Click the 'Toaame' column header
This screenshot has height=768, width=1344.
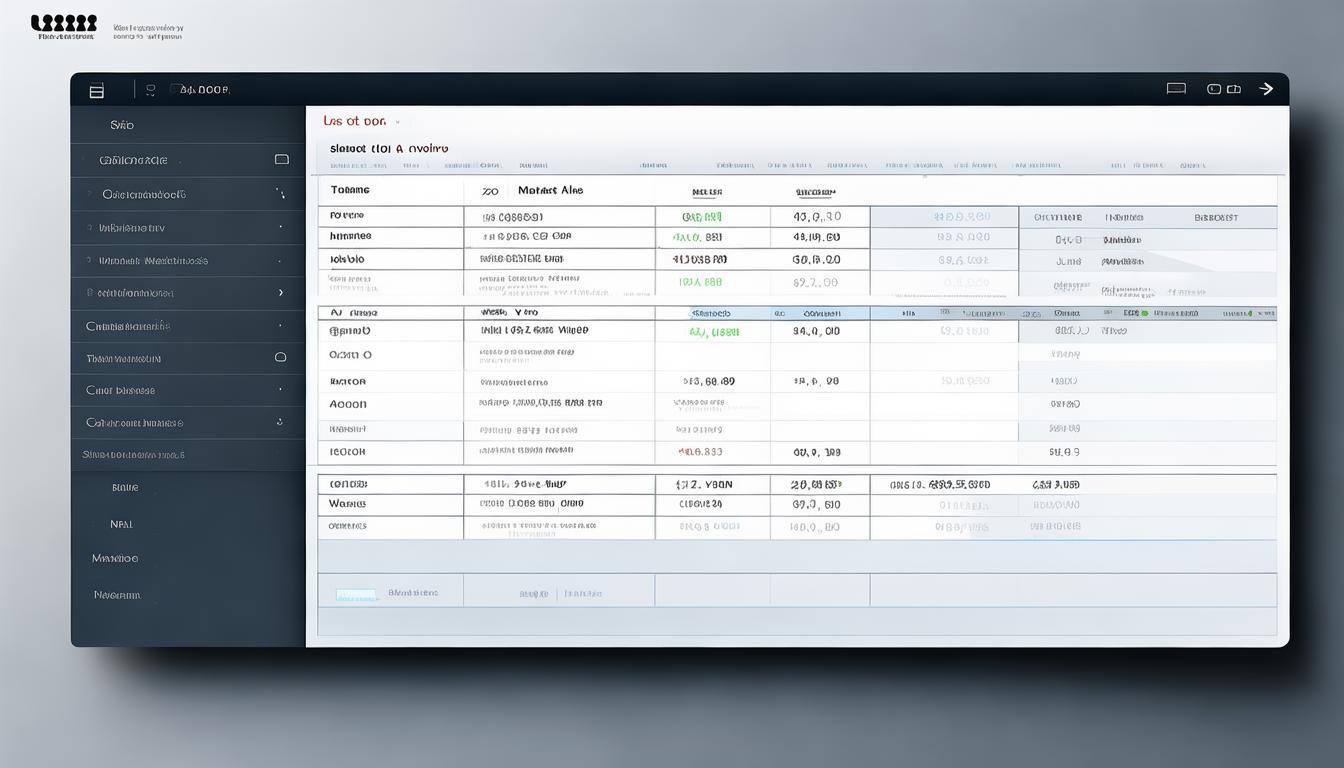coord(350,190)
